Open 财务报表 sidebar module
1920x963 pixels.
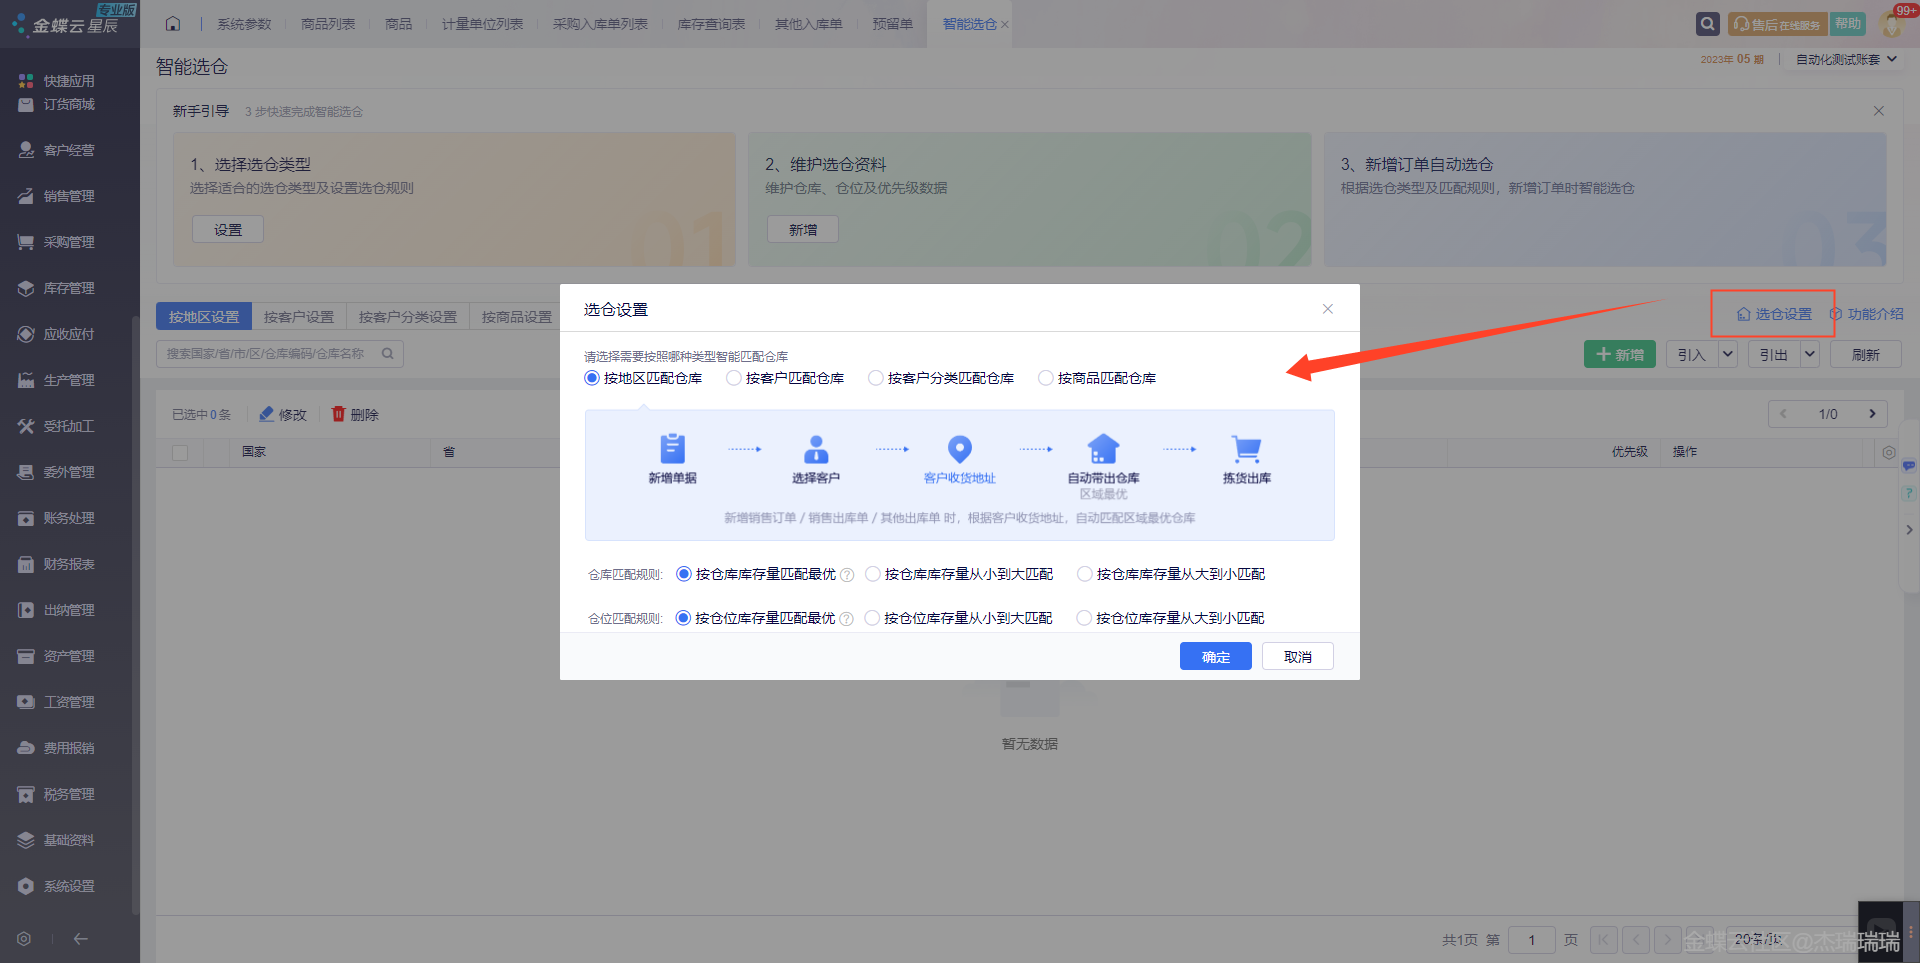(57, 564)
